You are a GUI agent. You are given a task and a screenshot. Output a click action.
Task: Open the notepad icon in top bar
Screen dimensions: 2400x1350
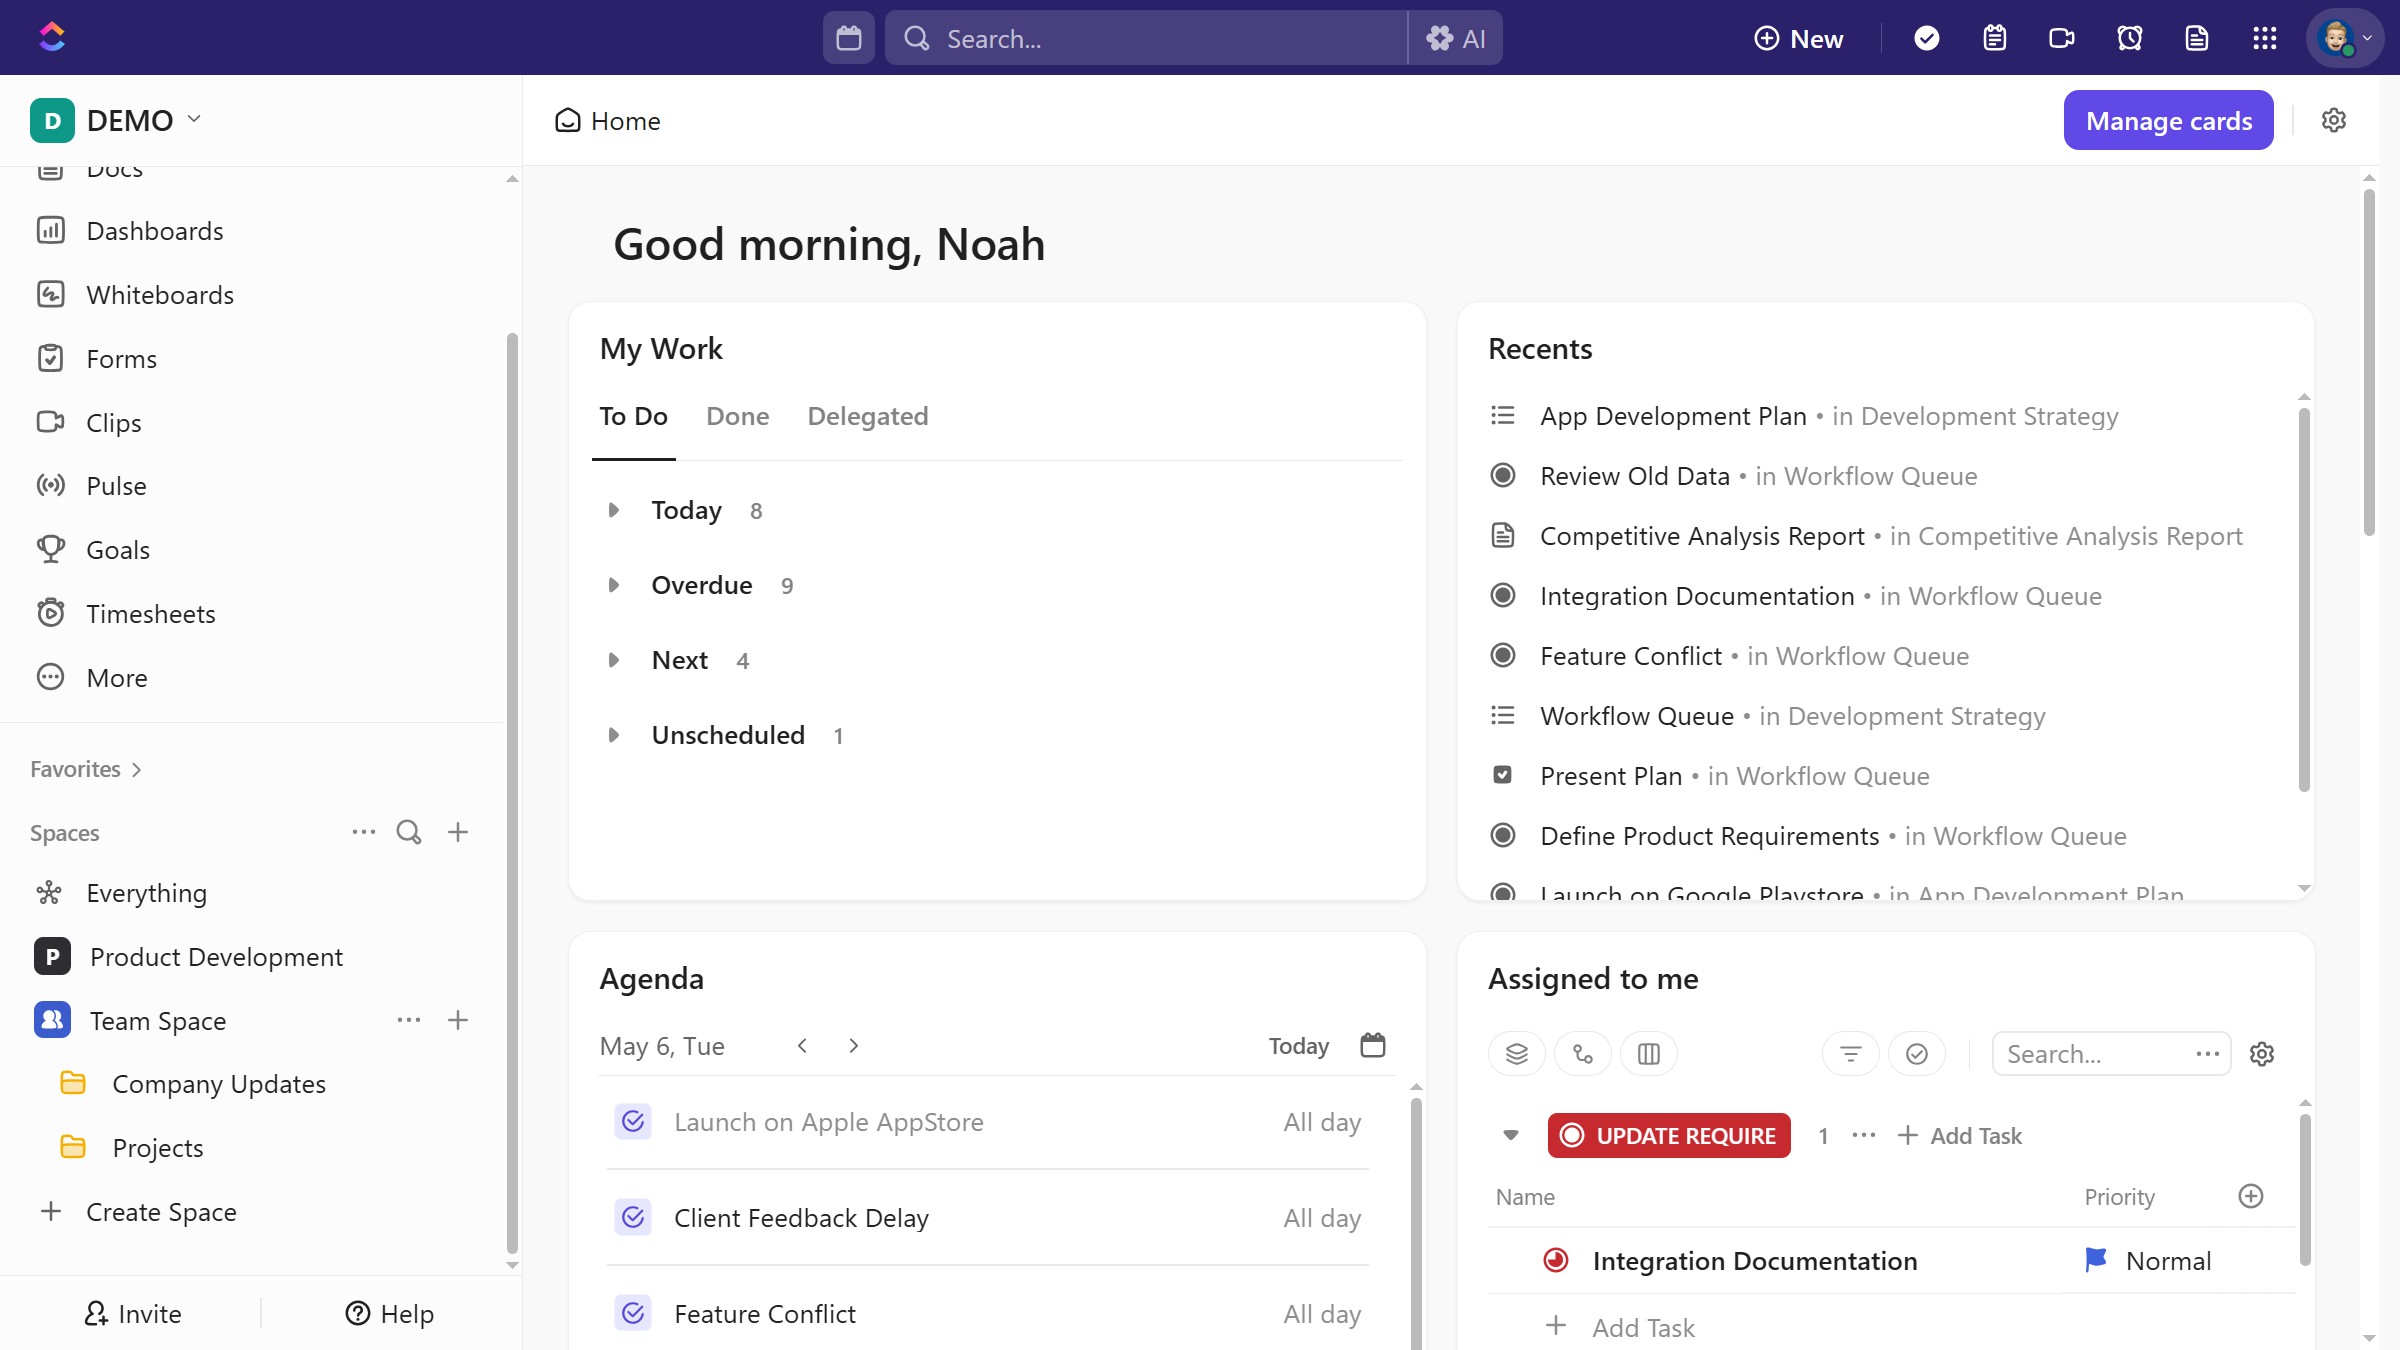pos(1995,38)
